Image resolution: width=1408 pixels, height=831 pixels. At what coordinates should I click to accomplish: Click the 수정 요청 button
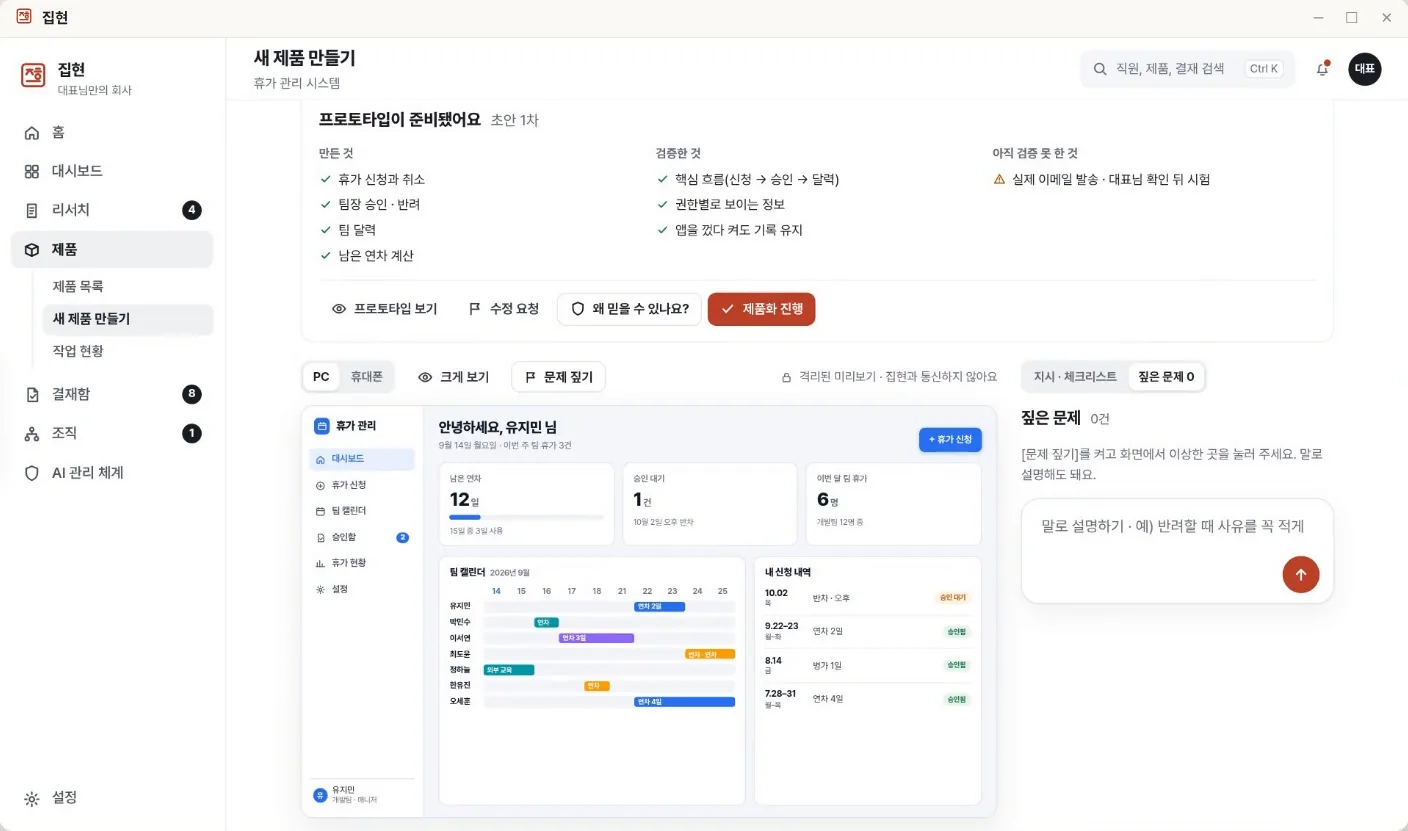504,309
